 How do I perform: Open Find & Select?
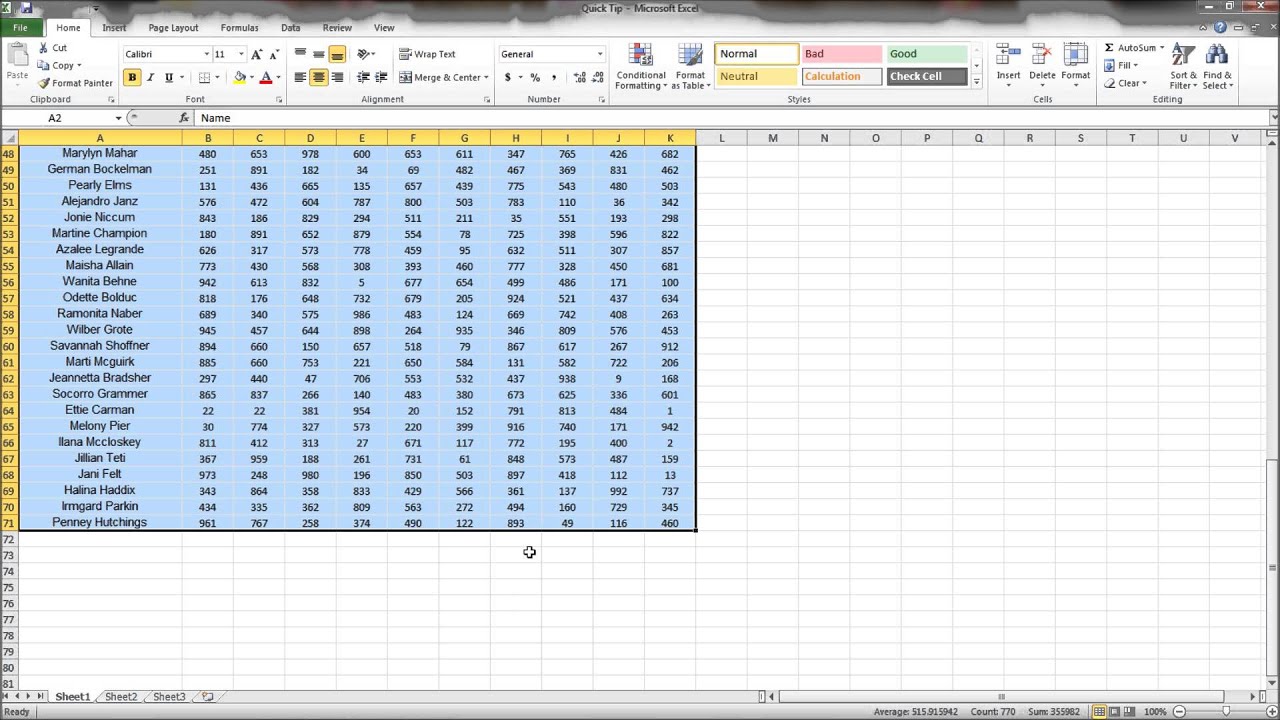(1217, 67)
